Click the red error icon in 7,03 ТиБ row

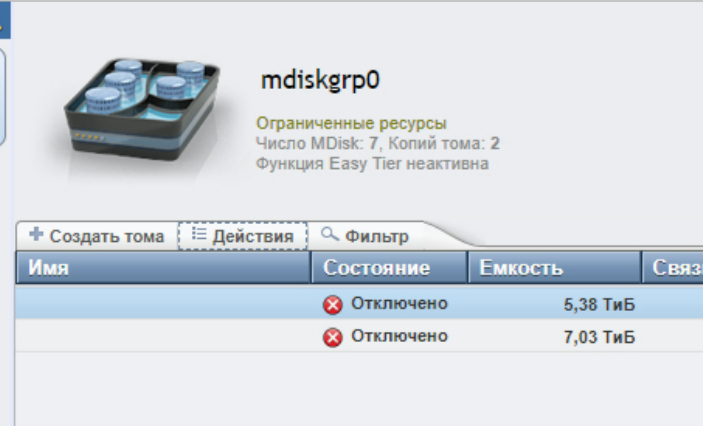coord(333,337)
